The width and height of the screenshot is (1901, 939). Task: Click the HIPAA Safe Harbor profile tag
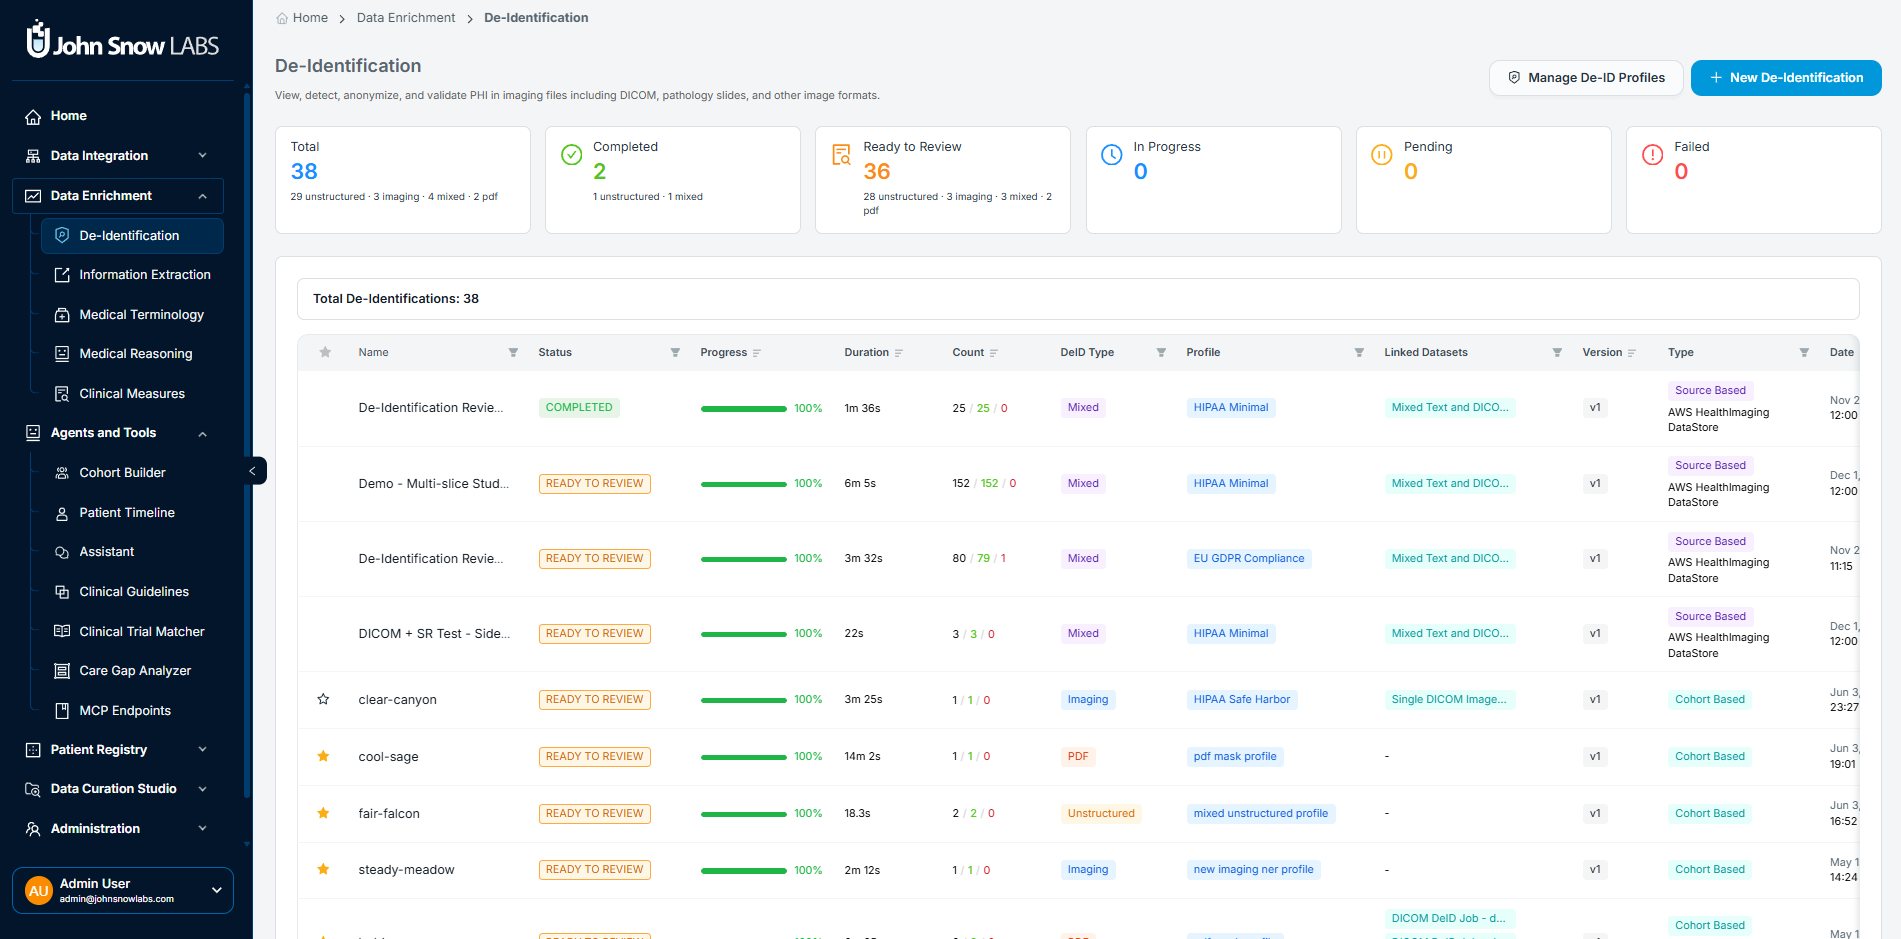(x=1242, y=700)
